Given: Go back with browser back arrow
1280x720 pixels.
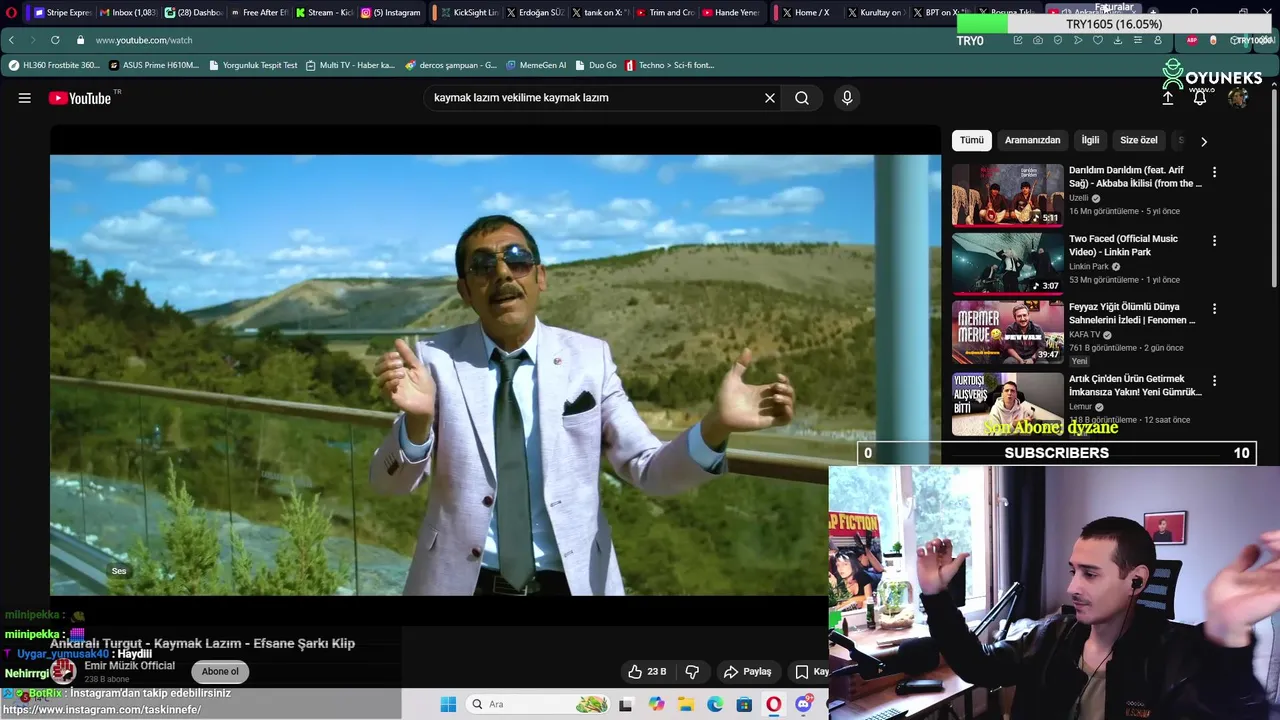Looking at the screenshot, I should pyautogui.click(x=11, y=40).
